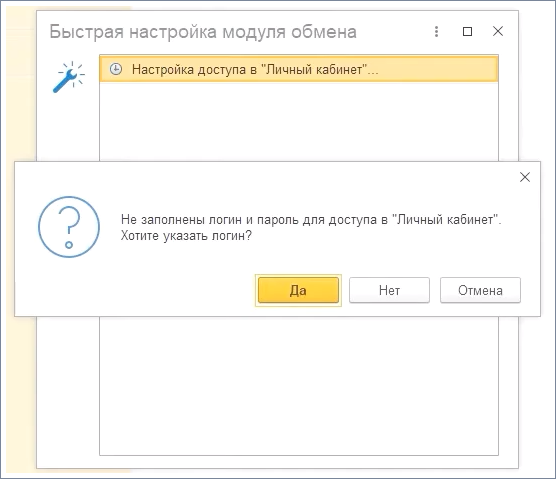Click the empty list area below the dialog

click(299, 386)
